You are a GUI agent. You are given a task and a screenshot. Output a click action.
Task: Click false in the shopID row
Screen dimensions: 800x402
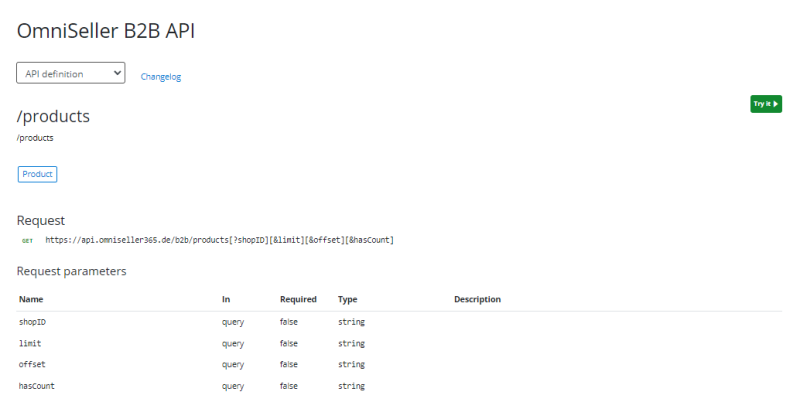(289, 322)
